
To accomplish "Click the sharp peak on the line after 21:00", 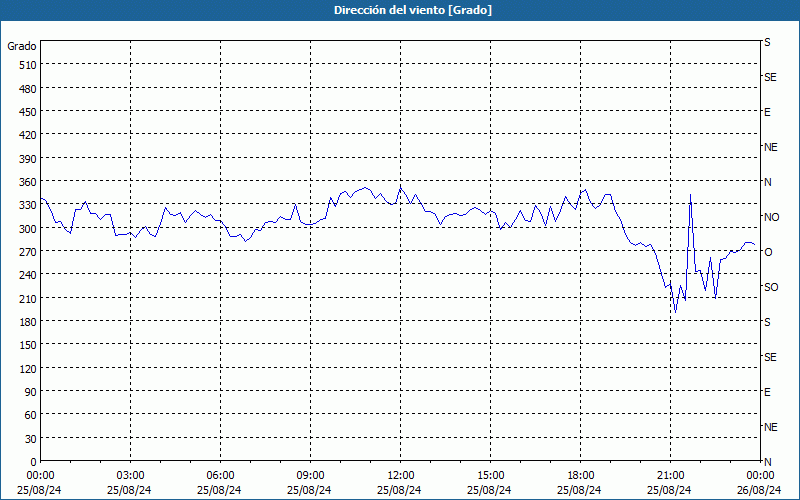I will click(x=690, y=195).
